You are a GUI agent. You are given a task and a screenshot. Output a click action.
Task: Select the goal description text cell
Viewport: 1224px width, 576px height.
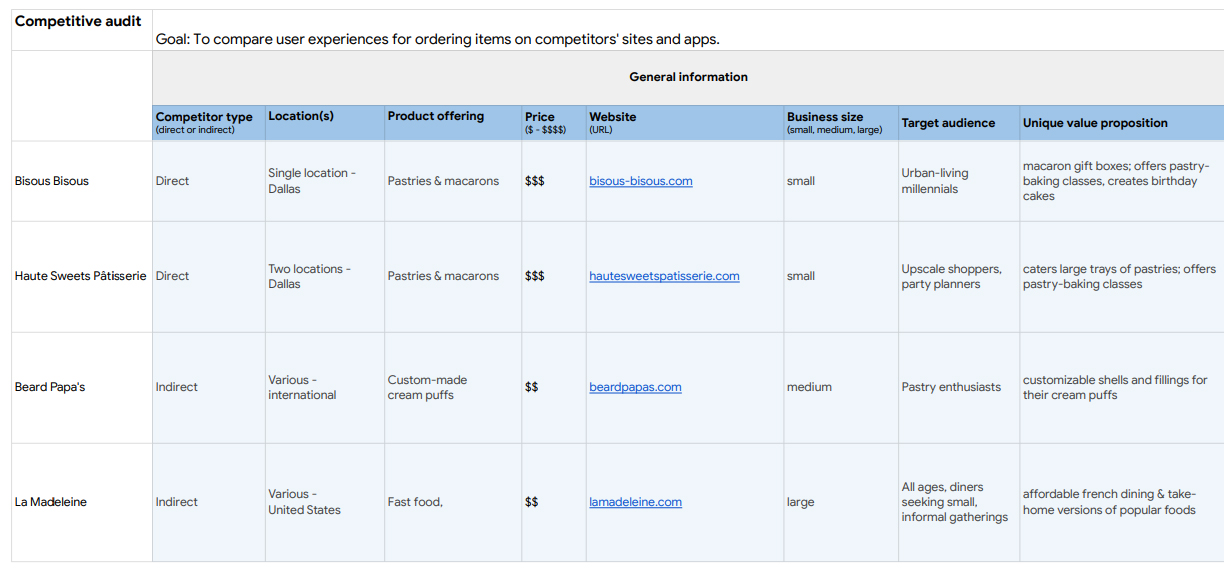point(437,39)
